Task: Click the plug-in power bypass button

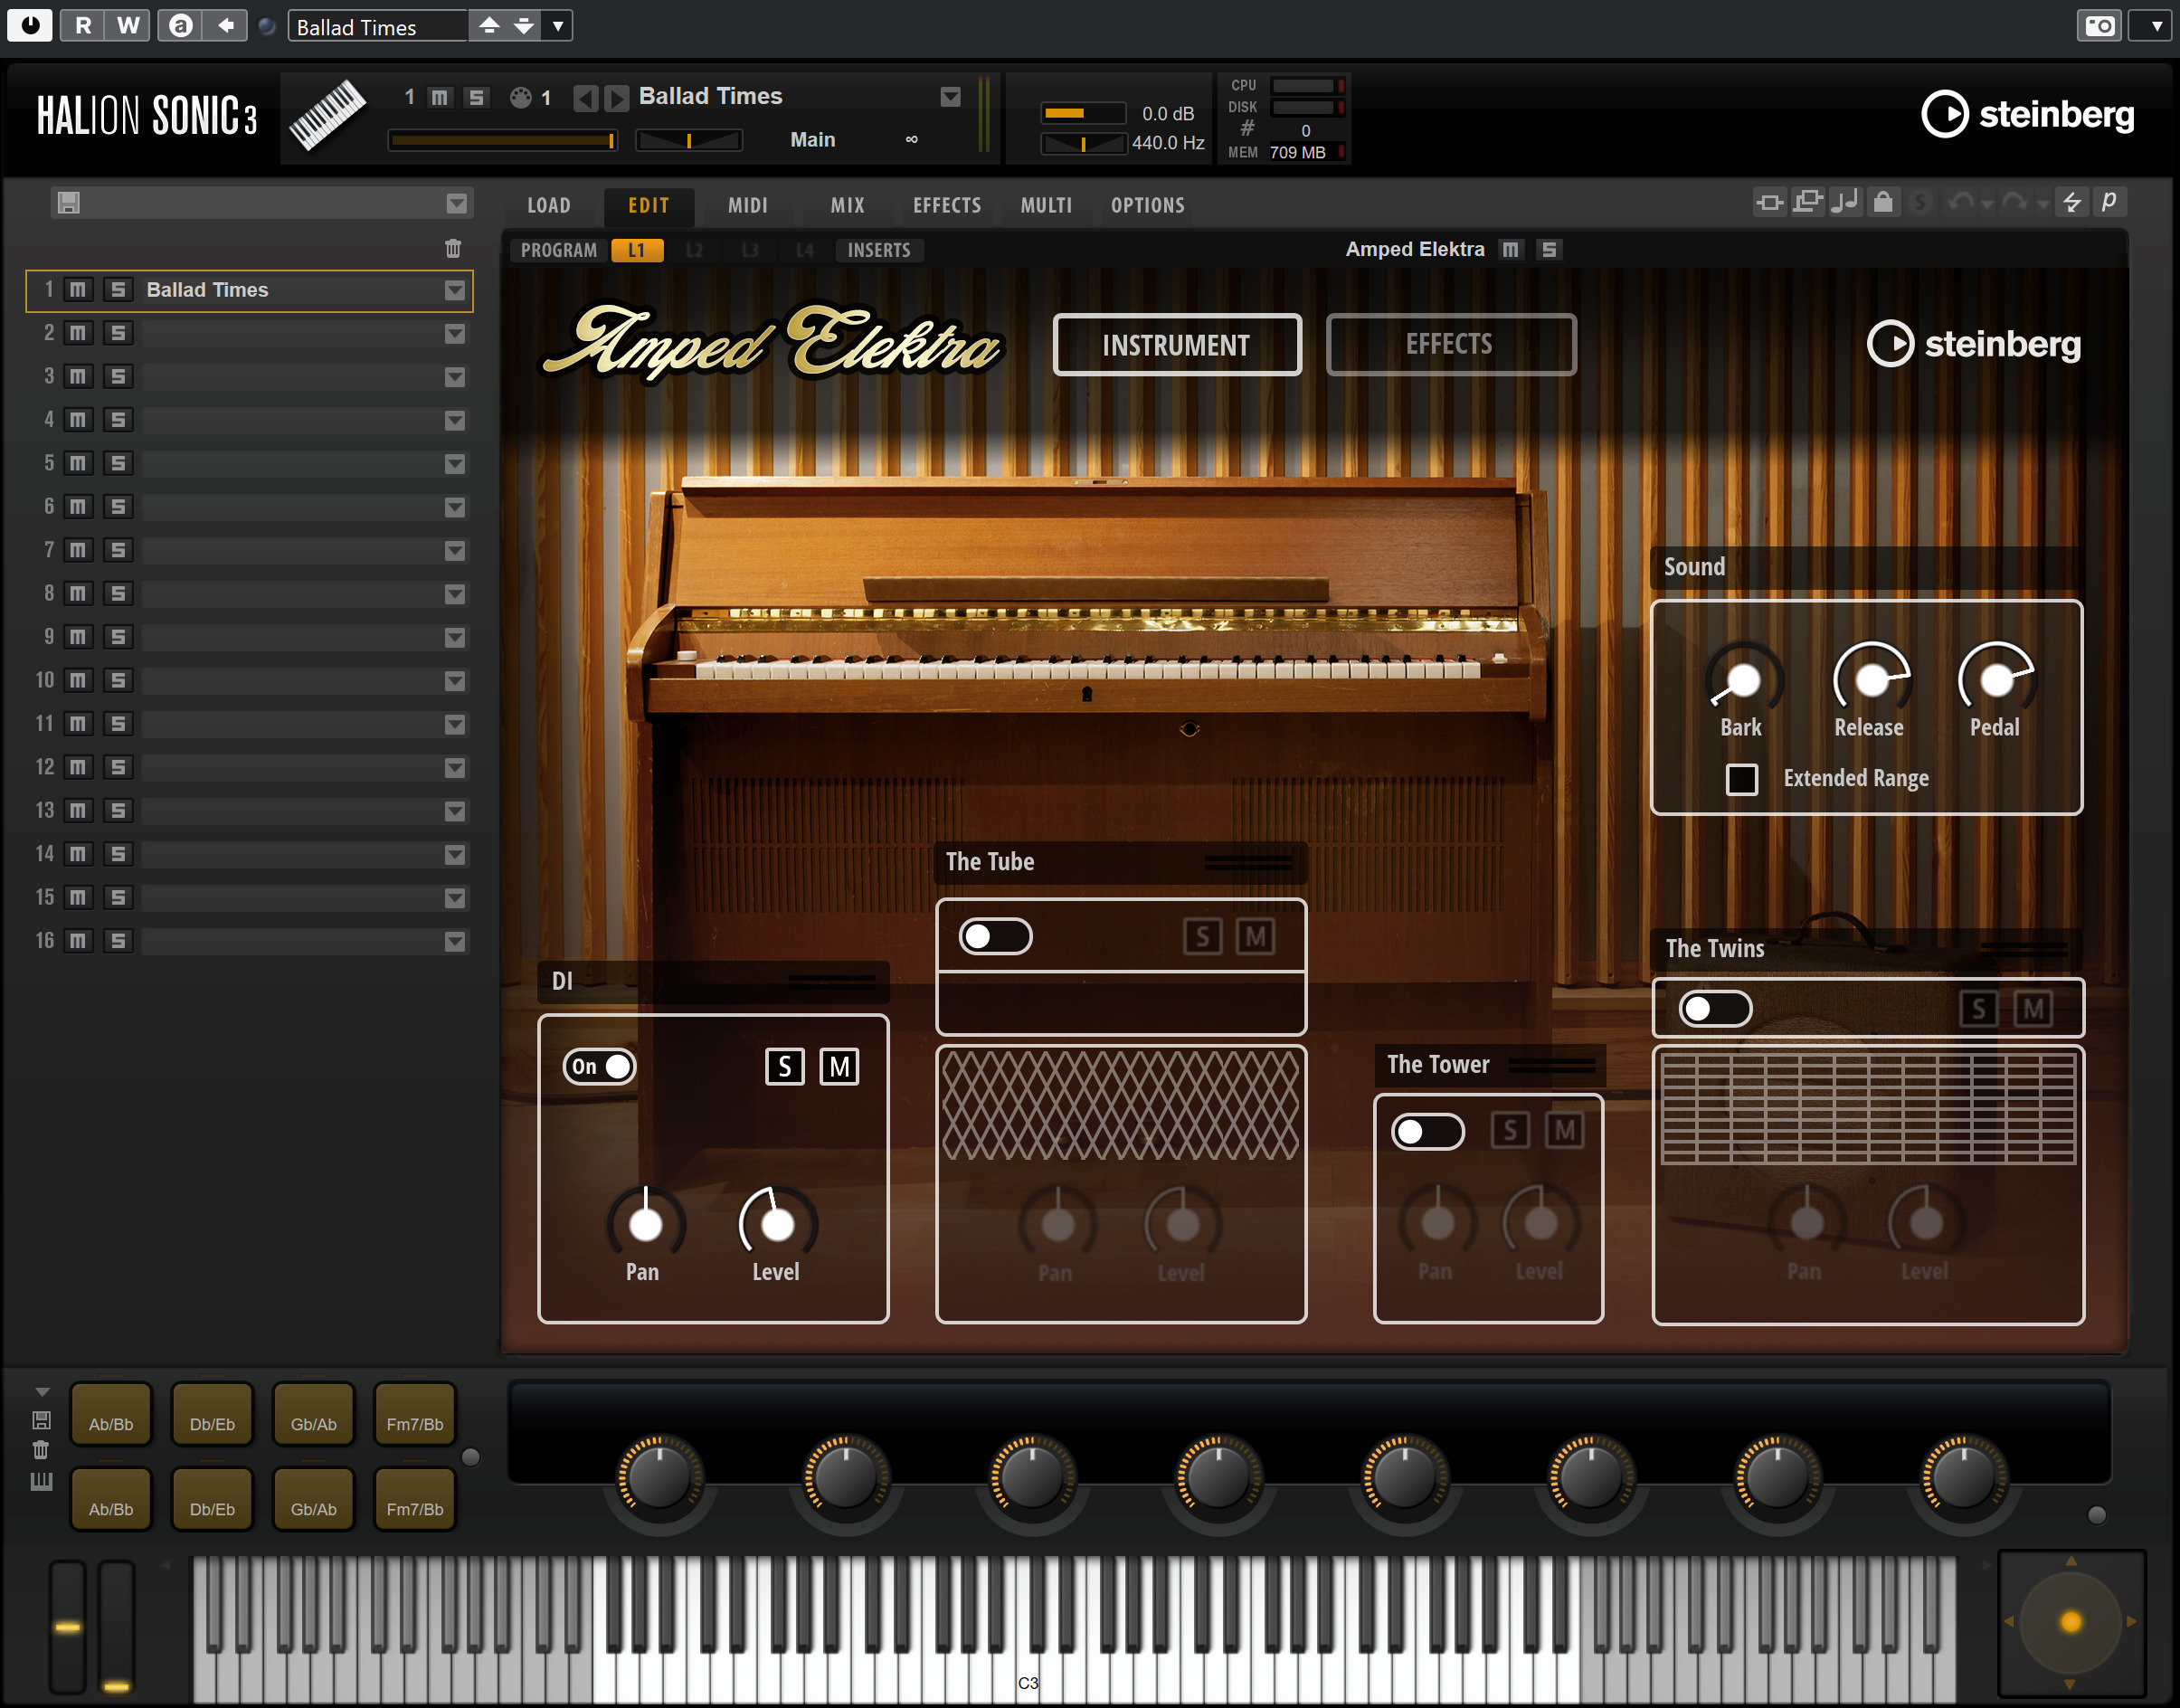Action: point(30,26)
